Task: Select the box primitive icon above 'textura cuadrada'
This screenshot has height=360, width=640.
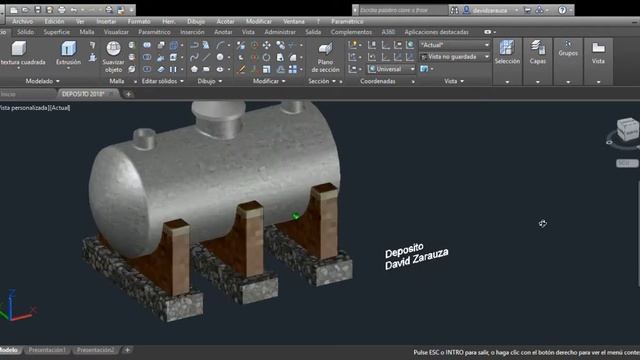Action: tap(19, 48)
